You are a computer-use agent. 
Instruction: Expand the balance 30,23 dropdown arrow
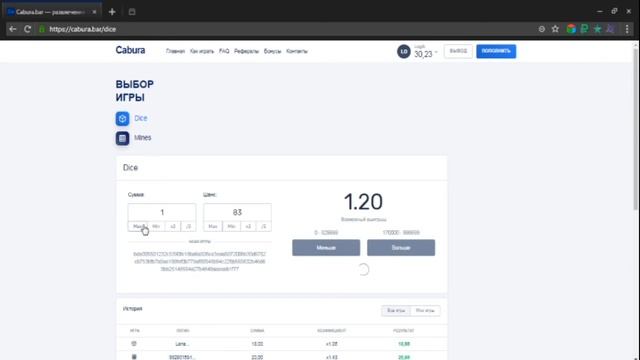point(436,53)
